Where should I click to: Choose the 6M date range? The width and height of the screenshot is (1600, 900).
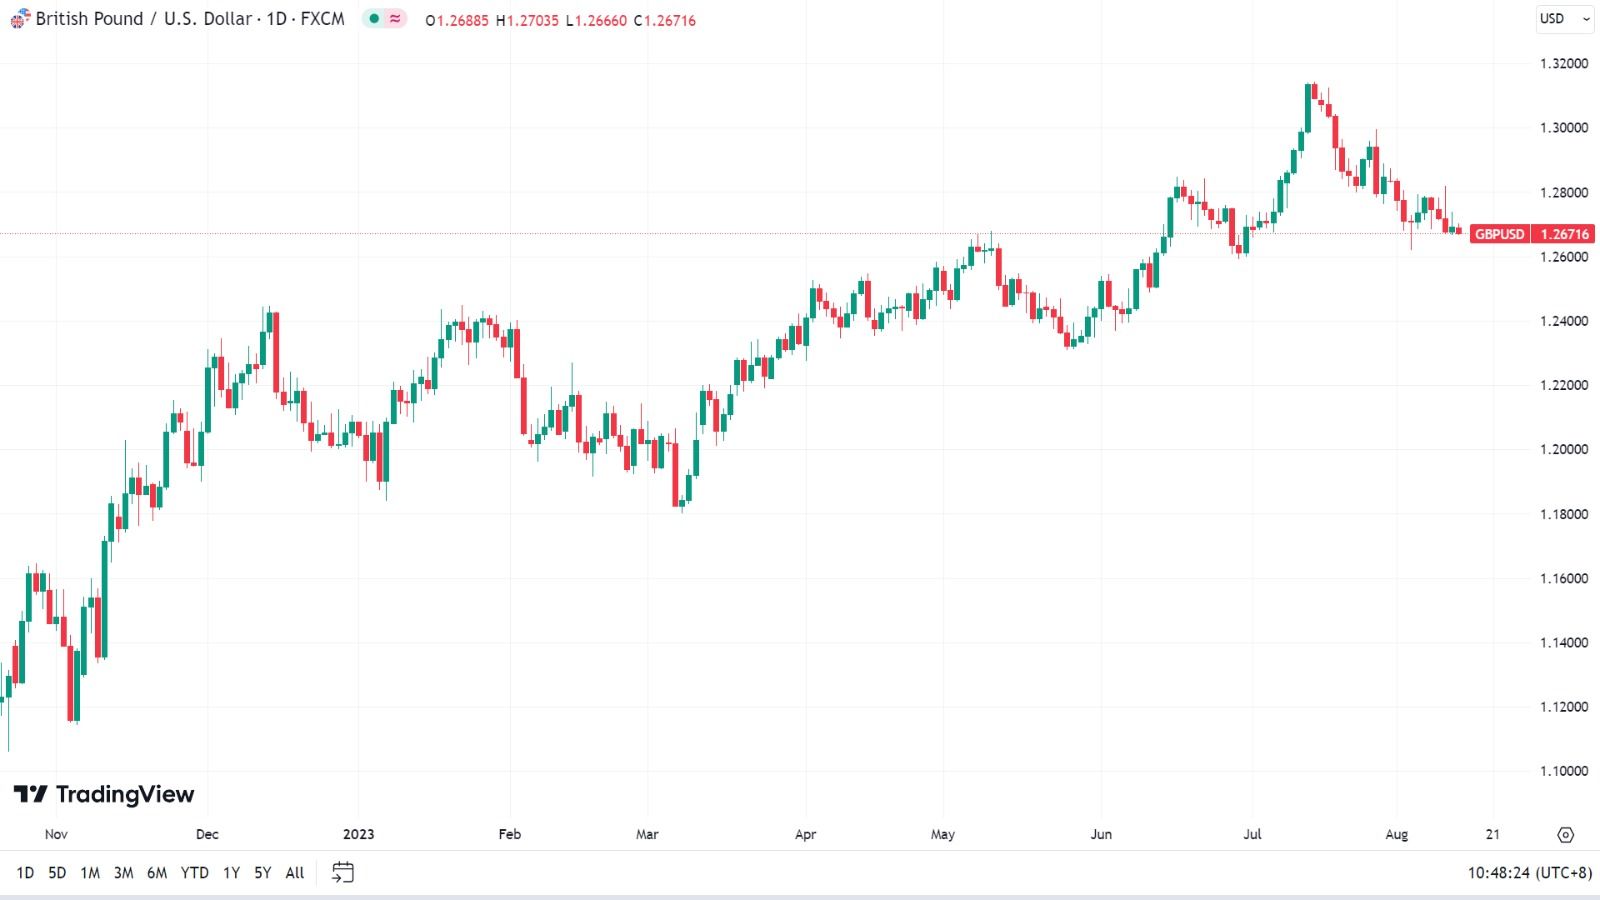[x=157, y=873]
